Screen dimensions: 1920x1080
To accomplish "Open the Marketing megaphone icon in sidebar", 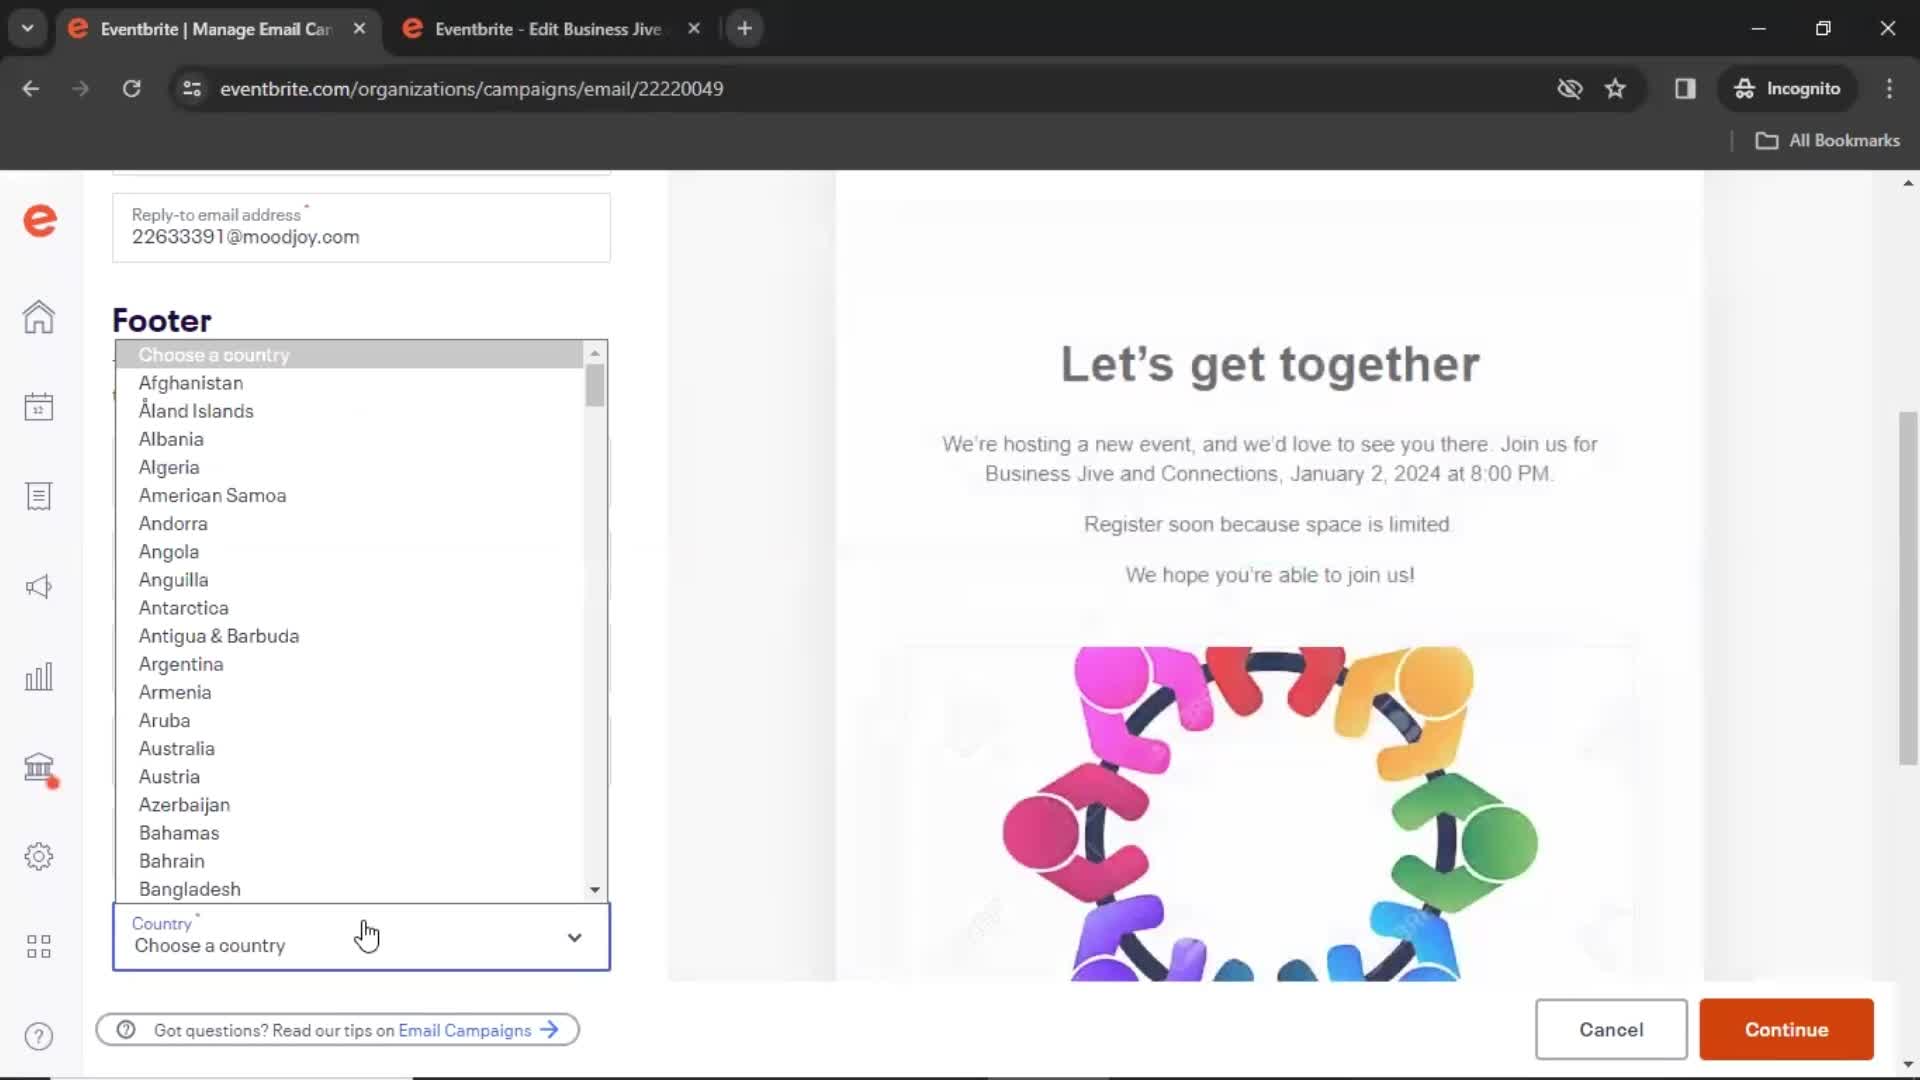I will pos(39,587).
